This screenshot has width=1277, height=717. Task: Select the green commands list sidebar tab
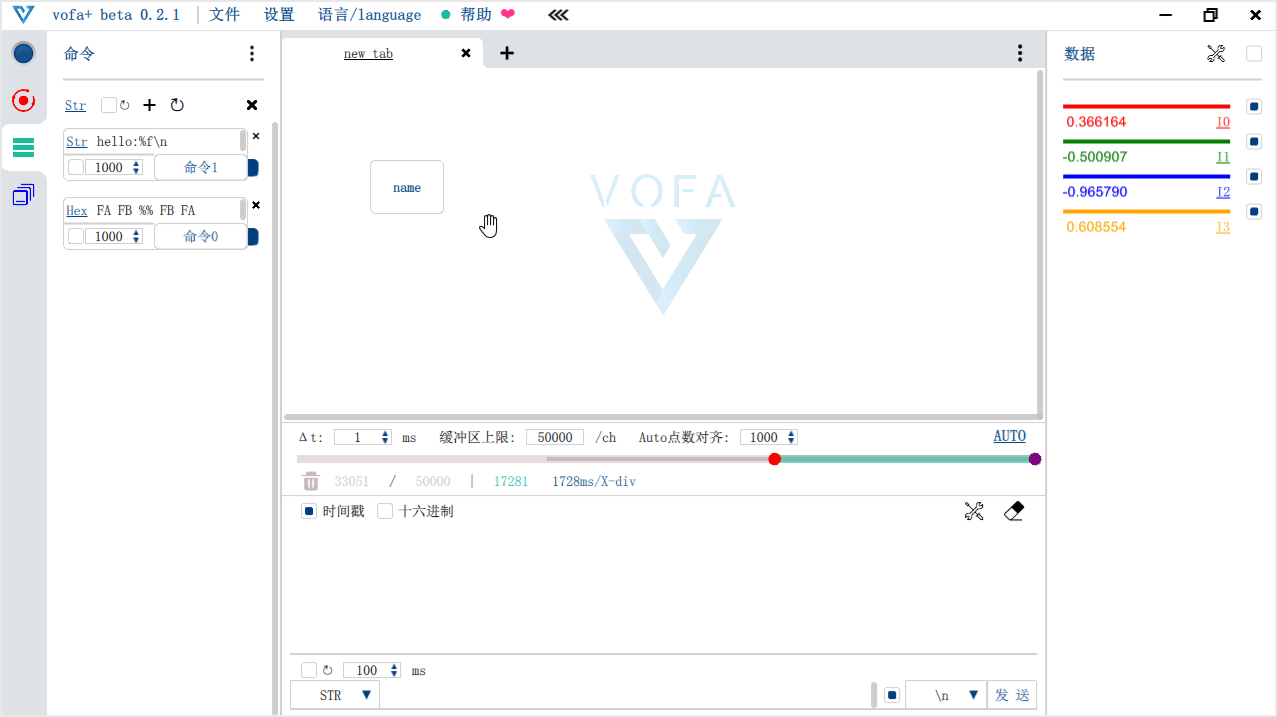(x=23, y=148)
